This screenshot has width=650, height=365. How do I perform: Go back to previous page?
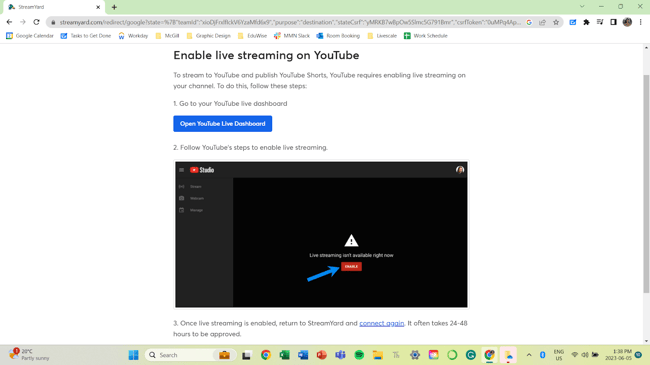click(x=10, y=22)
